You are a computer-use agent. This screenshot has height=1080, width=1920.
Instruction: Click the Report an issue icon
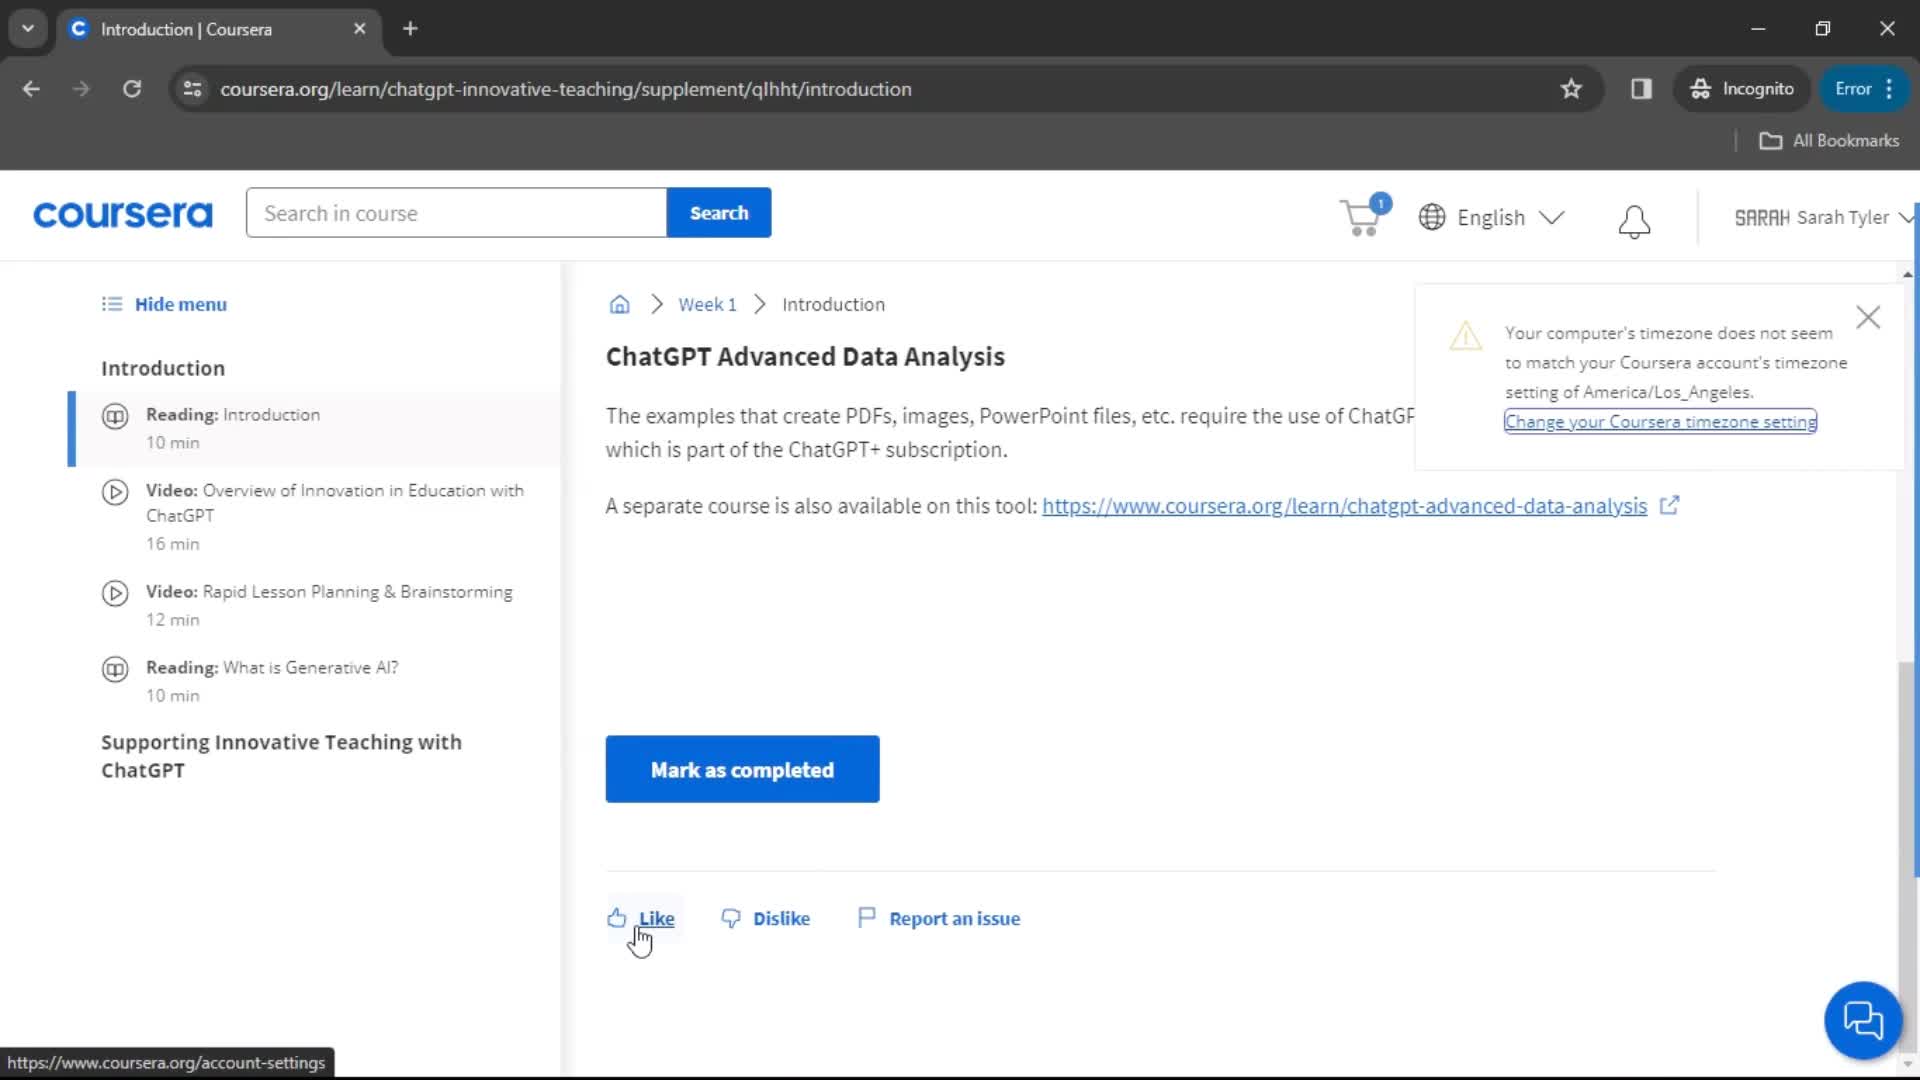click(868, 918)
